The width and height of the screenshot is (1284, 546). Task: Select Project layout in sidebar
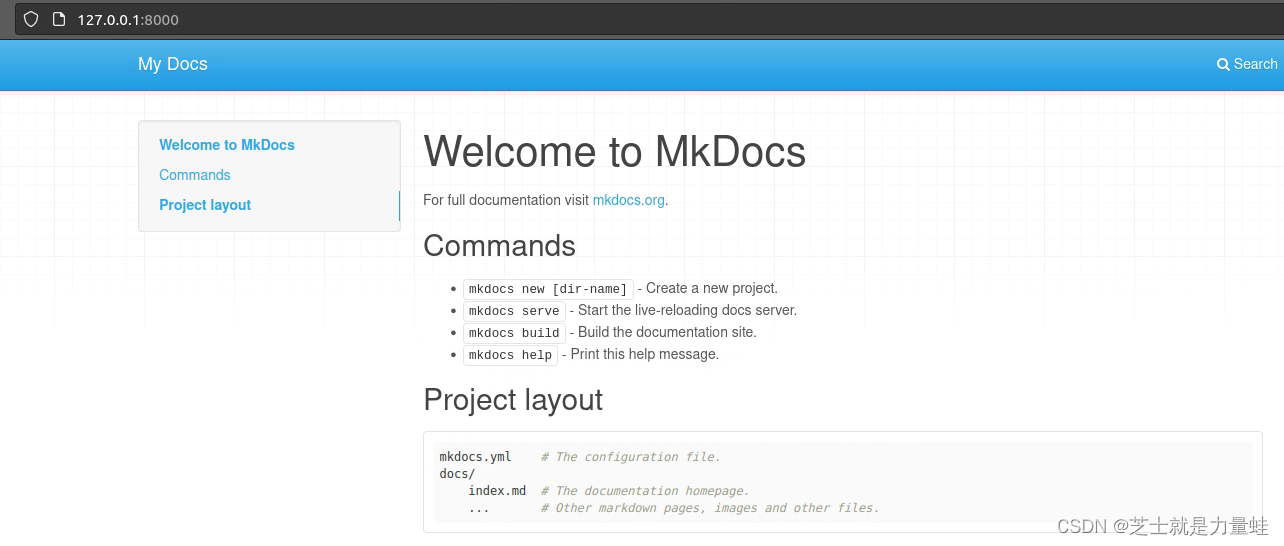point(205,205)
